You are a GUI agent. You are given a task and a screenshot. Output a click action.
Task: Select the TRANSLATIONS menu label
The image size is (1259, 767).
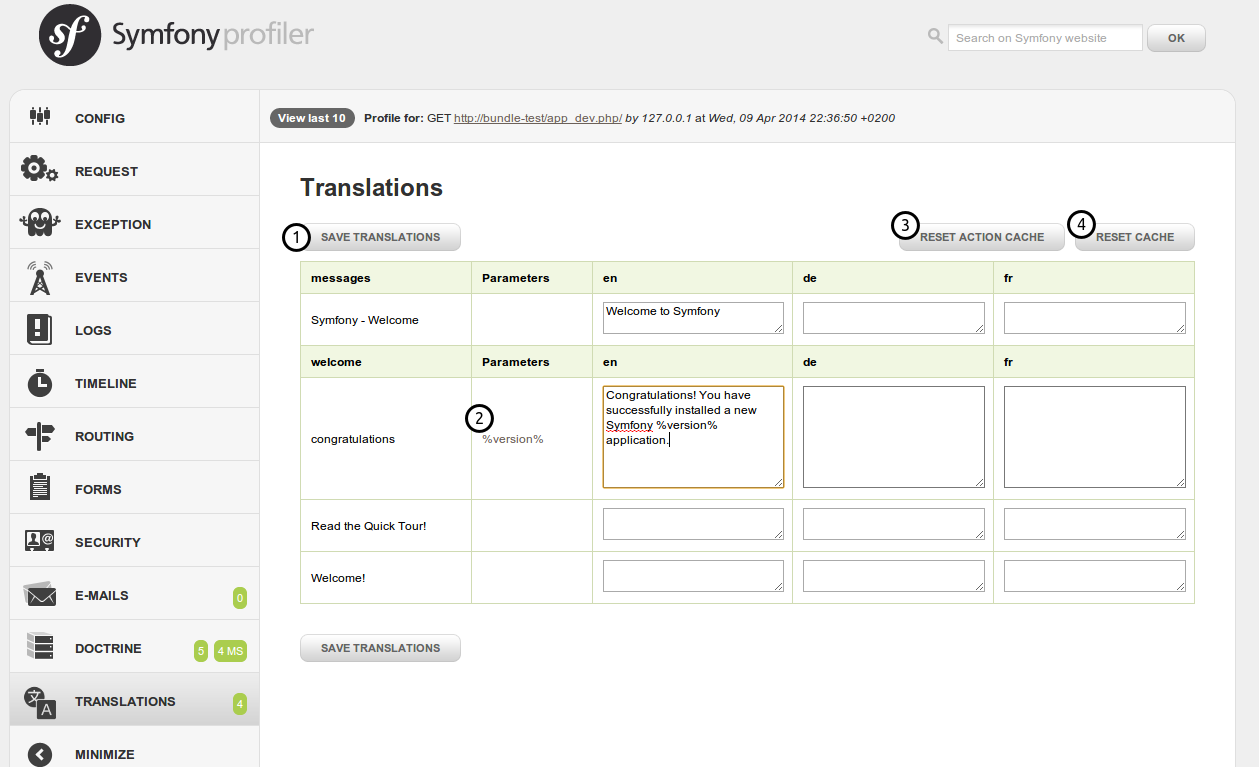coord(125,701)
